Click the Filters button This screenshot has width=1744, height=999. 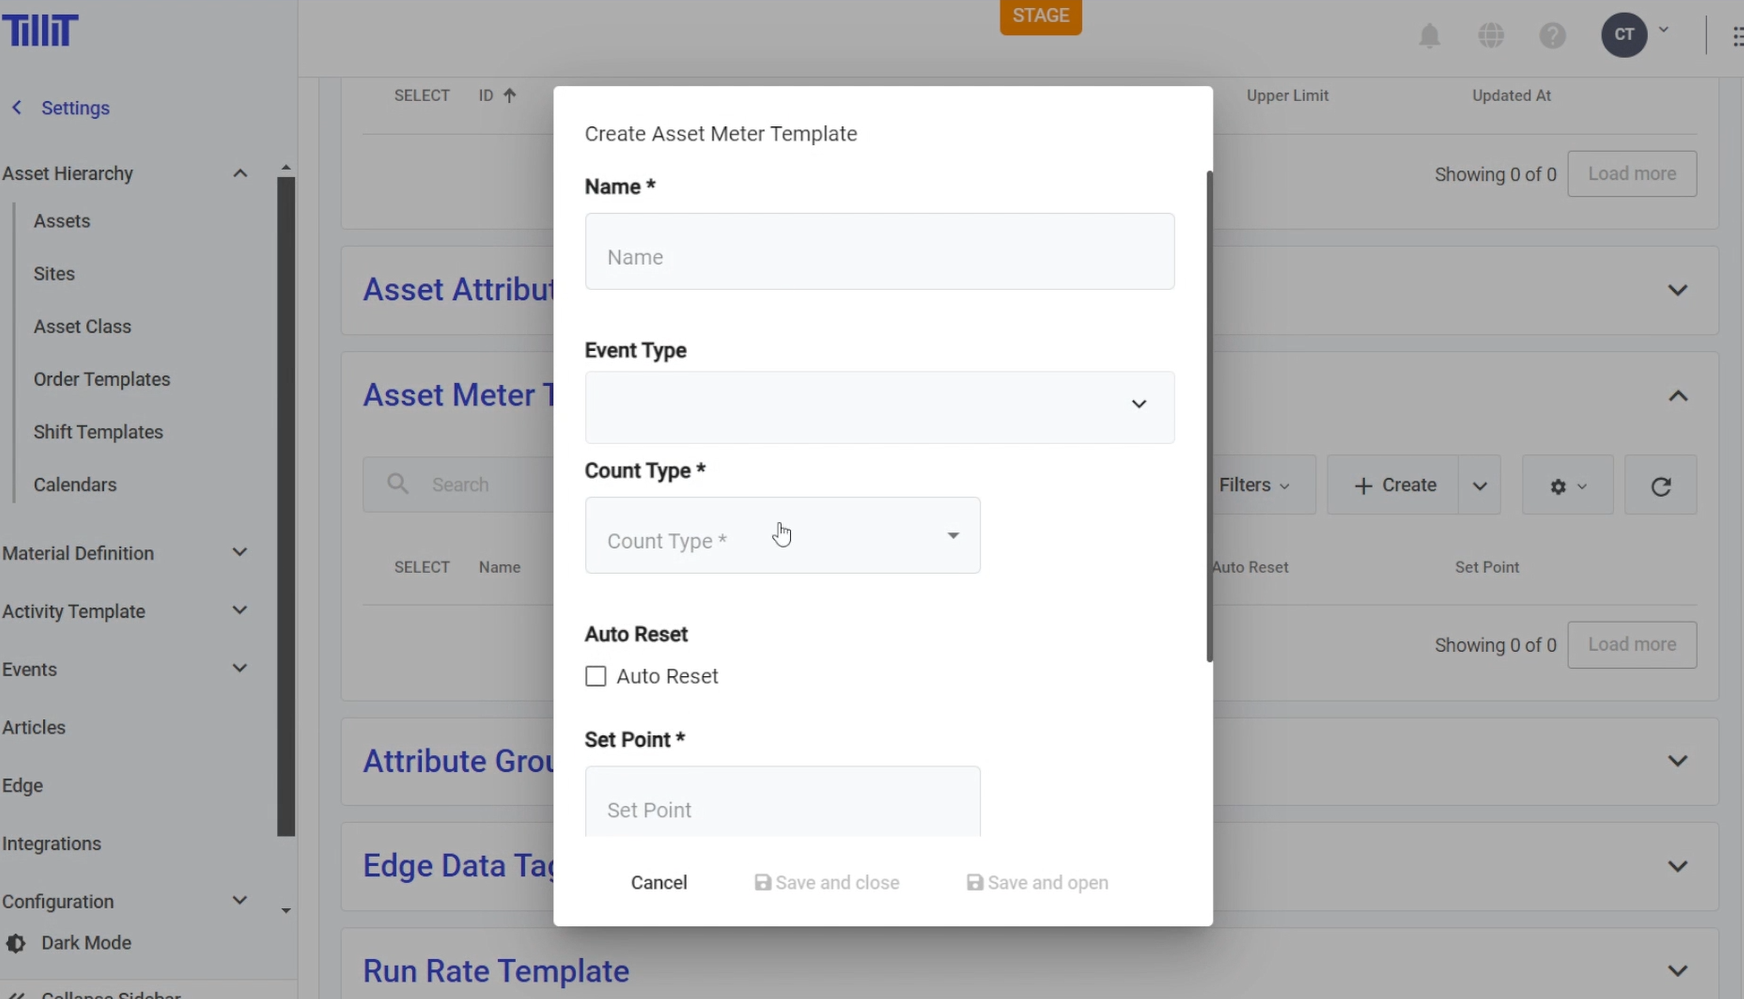pyautogui.click(x=1254, y=485)
